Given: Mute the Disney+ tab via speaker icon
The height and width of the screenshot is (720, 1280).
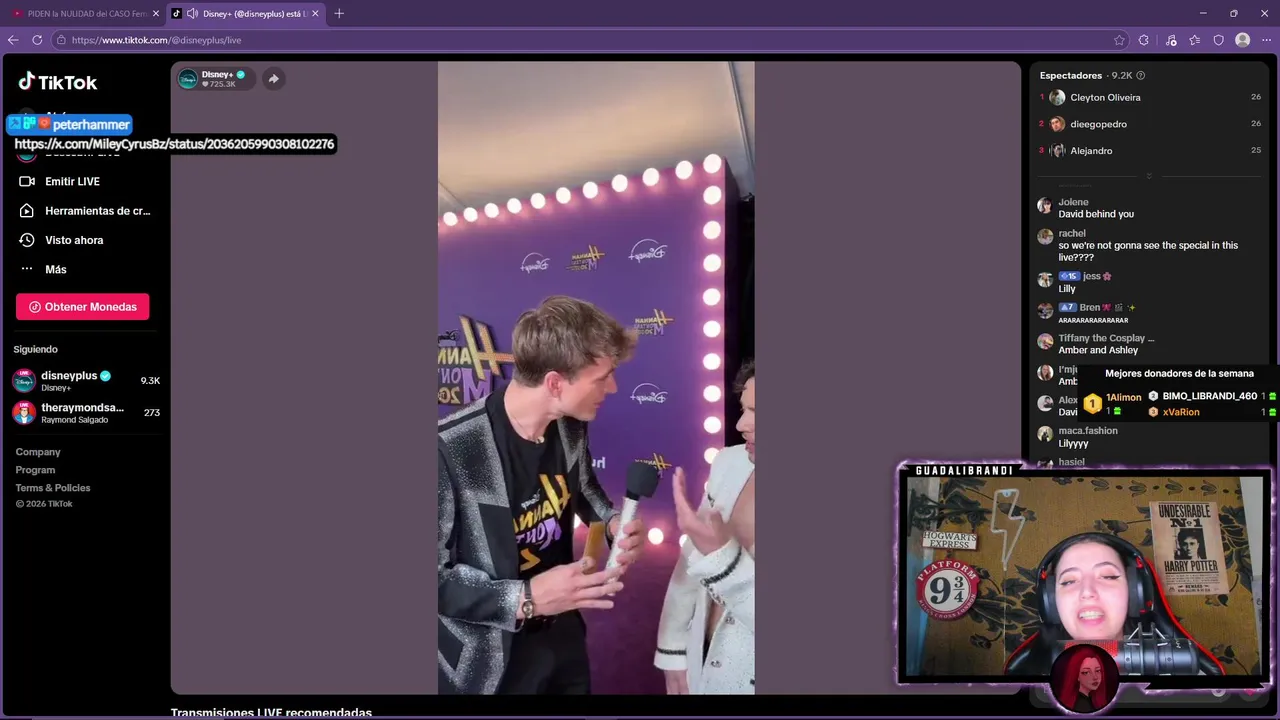Looking at the screenshot, I should pyautogui.click(x=192, y=14).
